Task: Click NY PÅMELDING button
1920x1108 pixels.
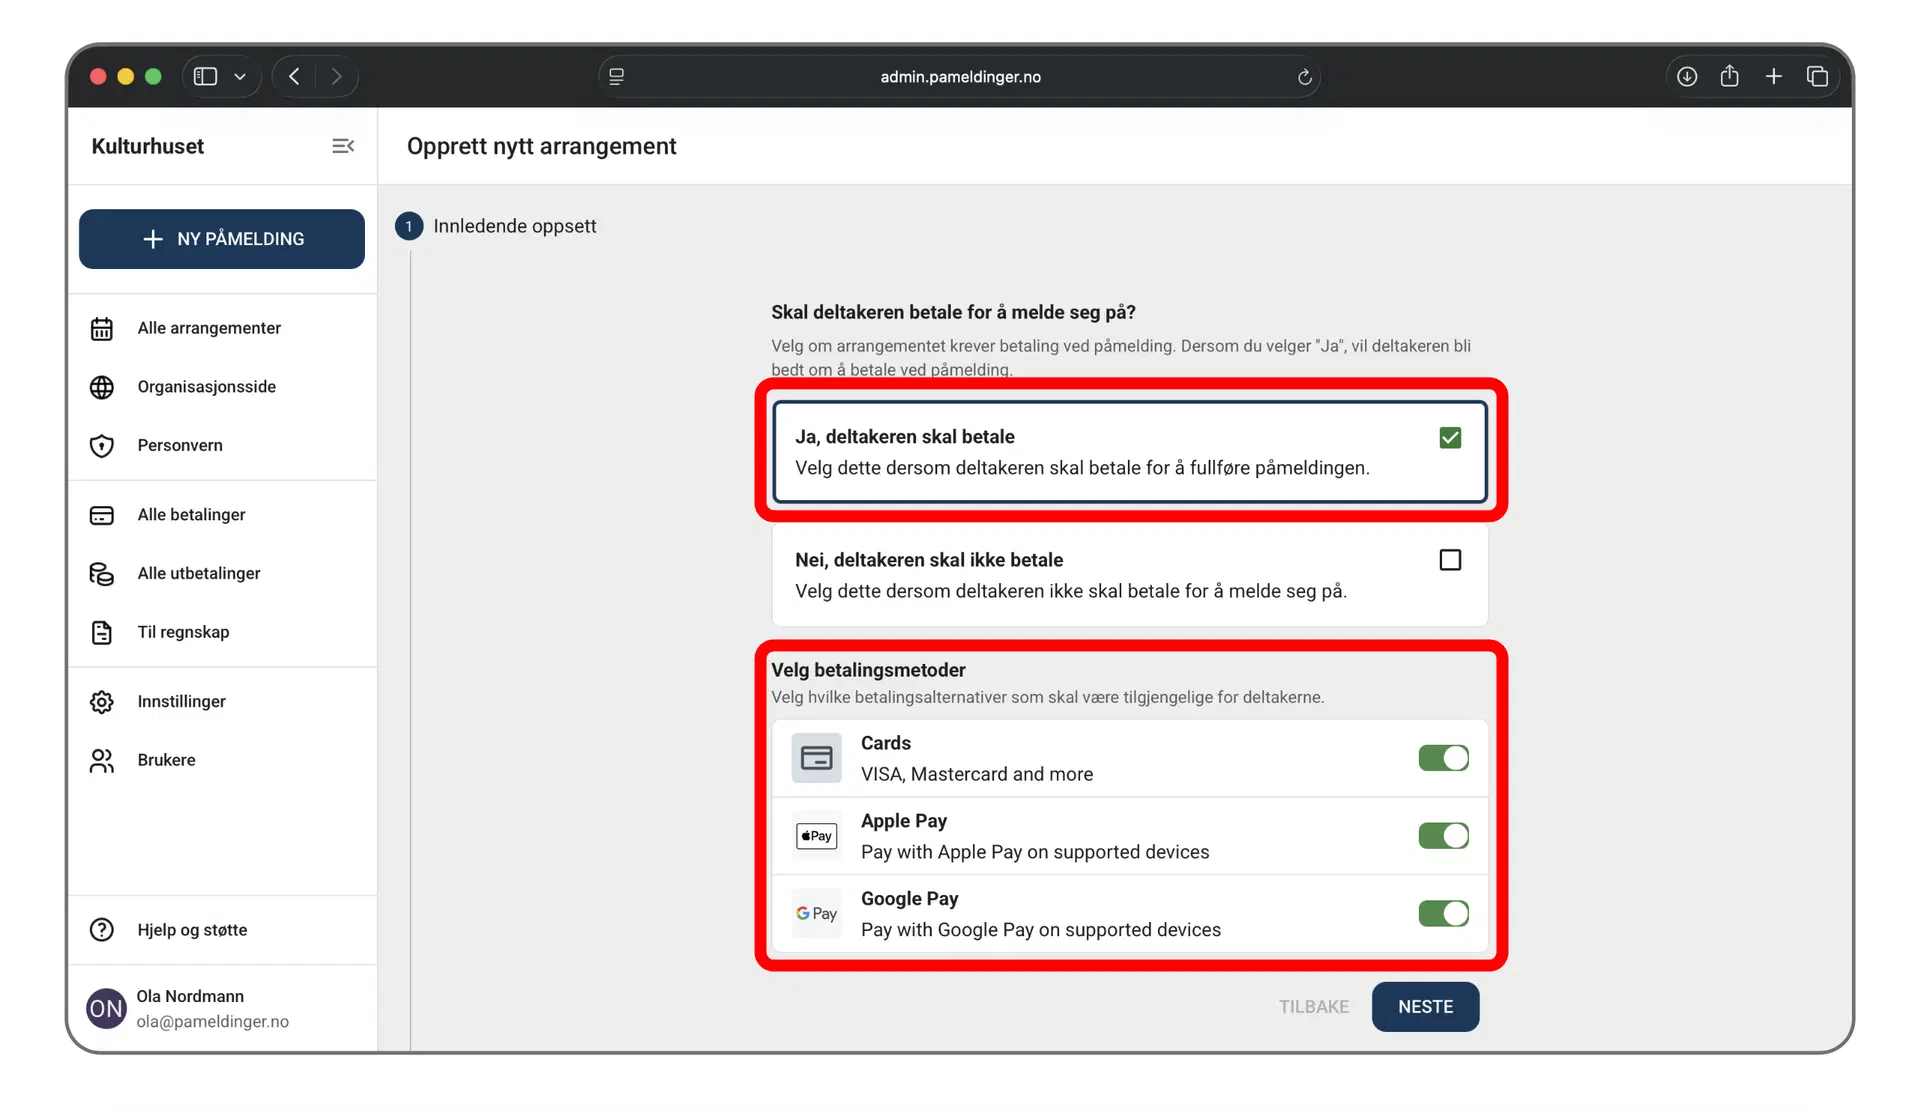Action: tap(222, 239)
